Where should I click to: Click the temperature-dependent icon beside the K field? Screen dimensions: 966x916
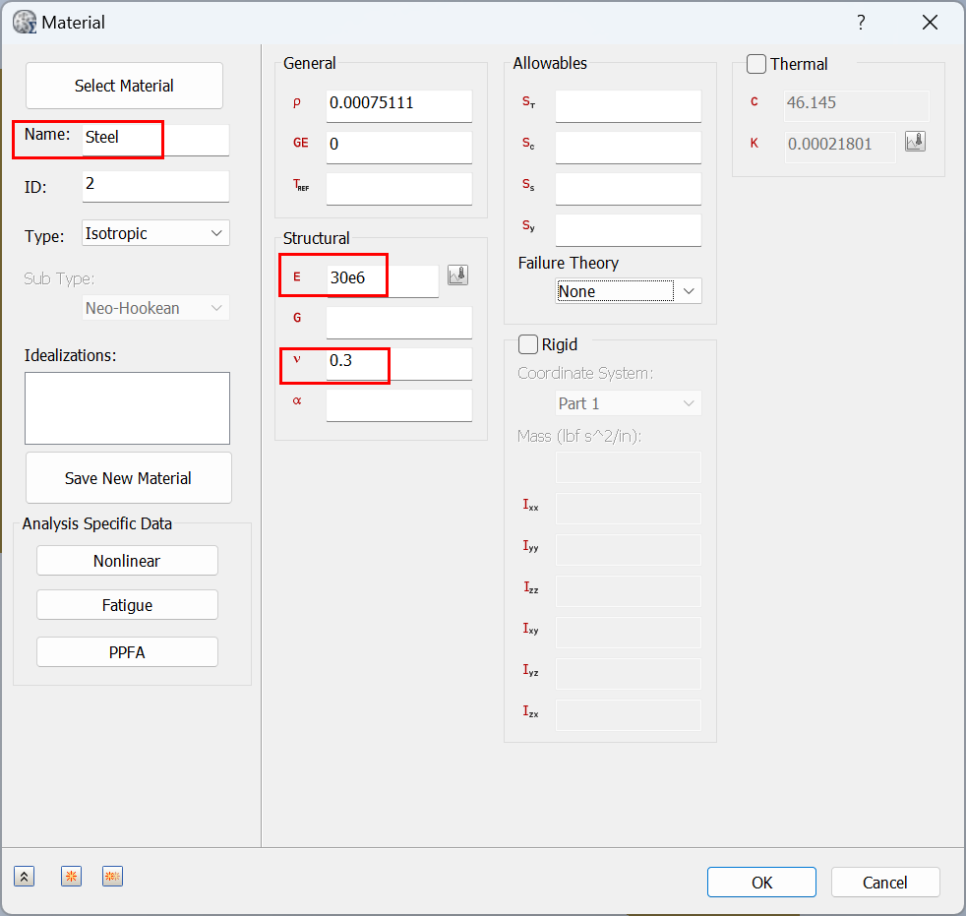915,142
